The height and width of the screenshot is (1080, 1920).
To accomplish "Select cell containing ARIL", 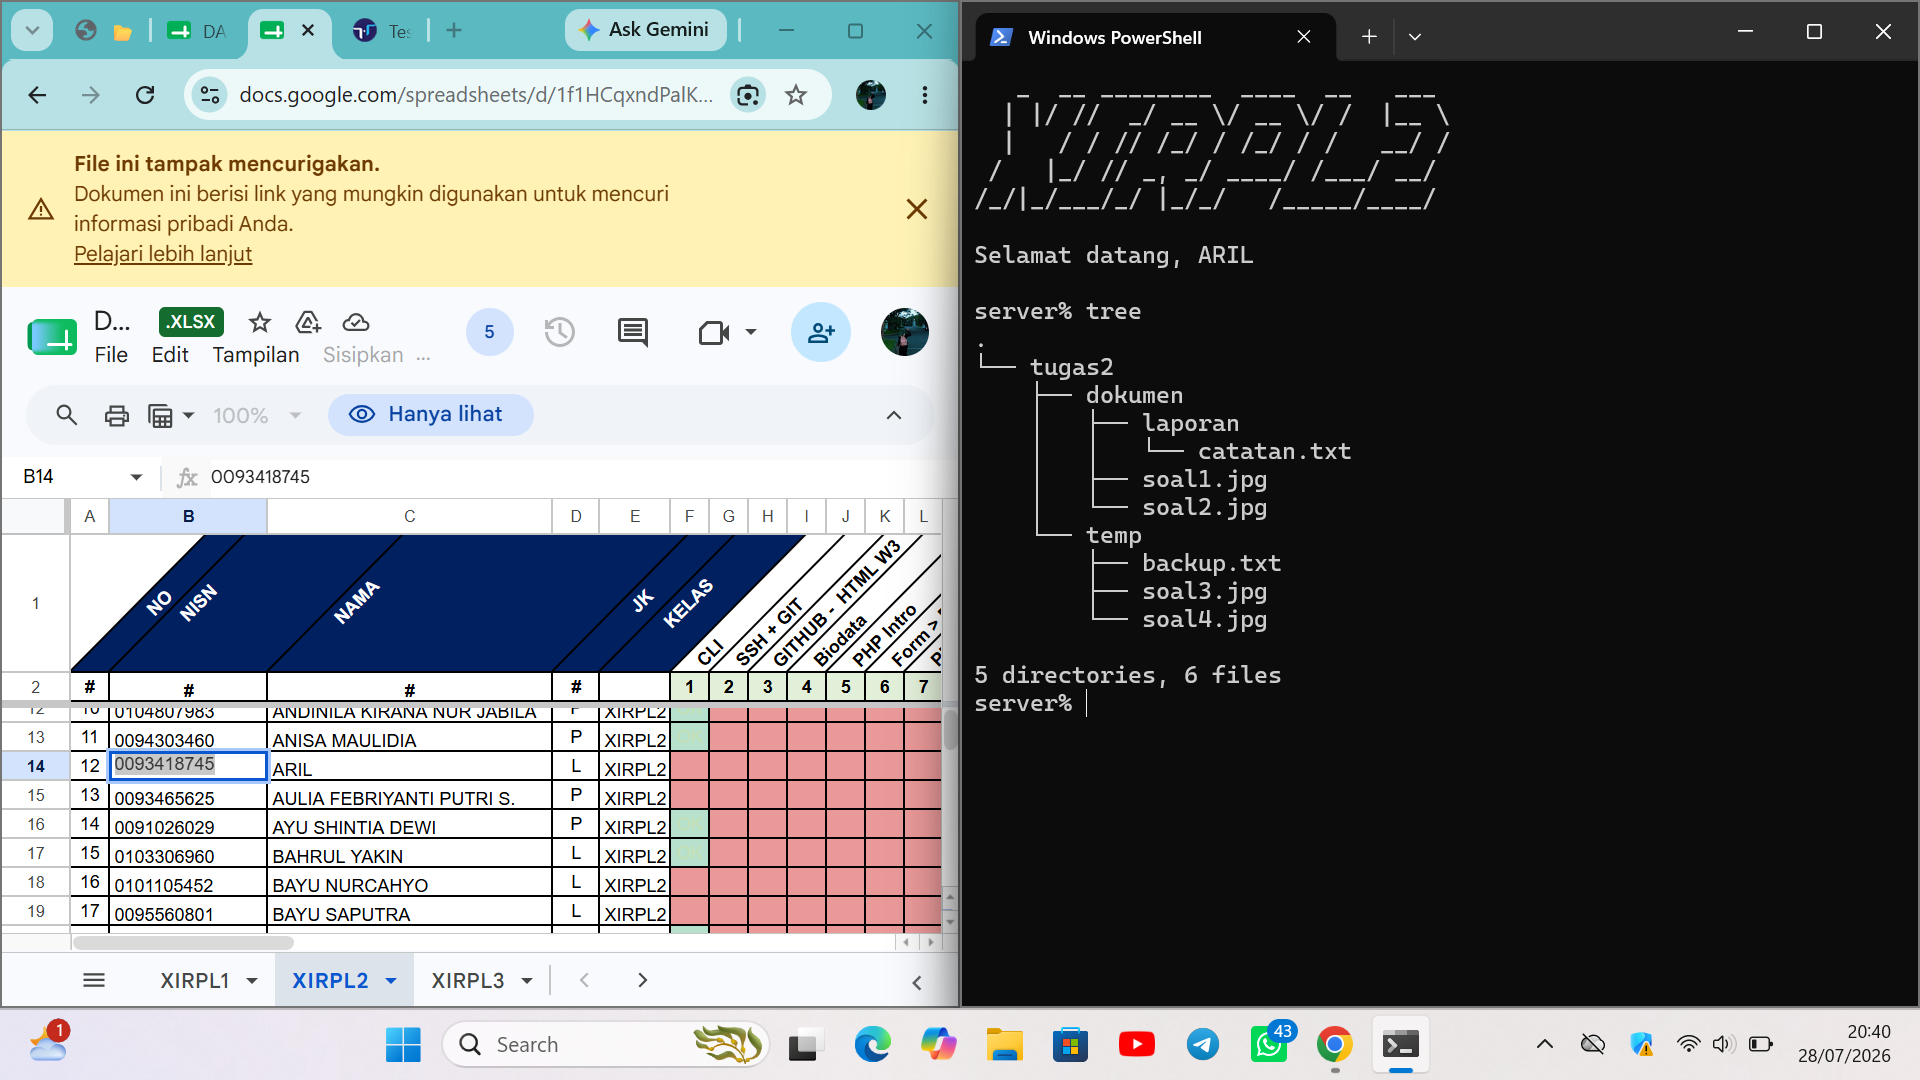I will [409, 768].
